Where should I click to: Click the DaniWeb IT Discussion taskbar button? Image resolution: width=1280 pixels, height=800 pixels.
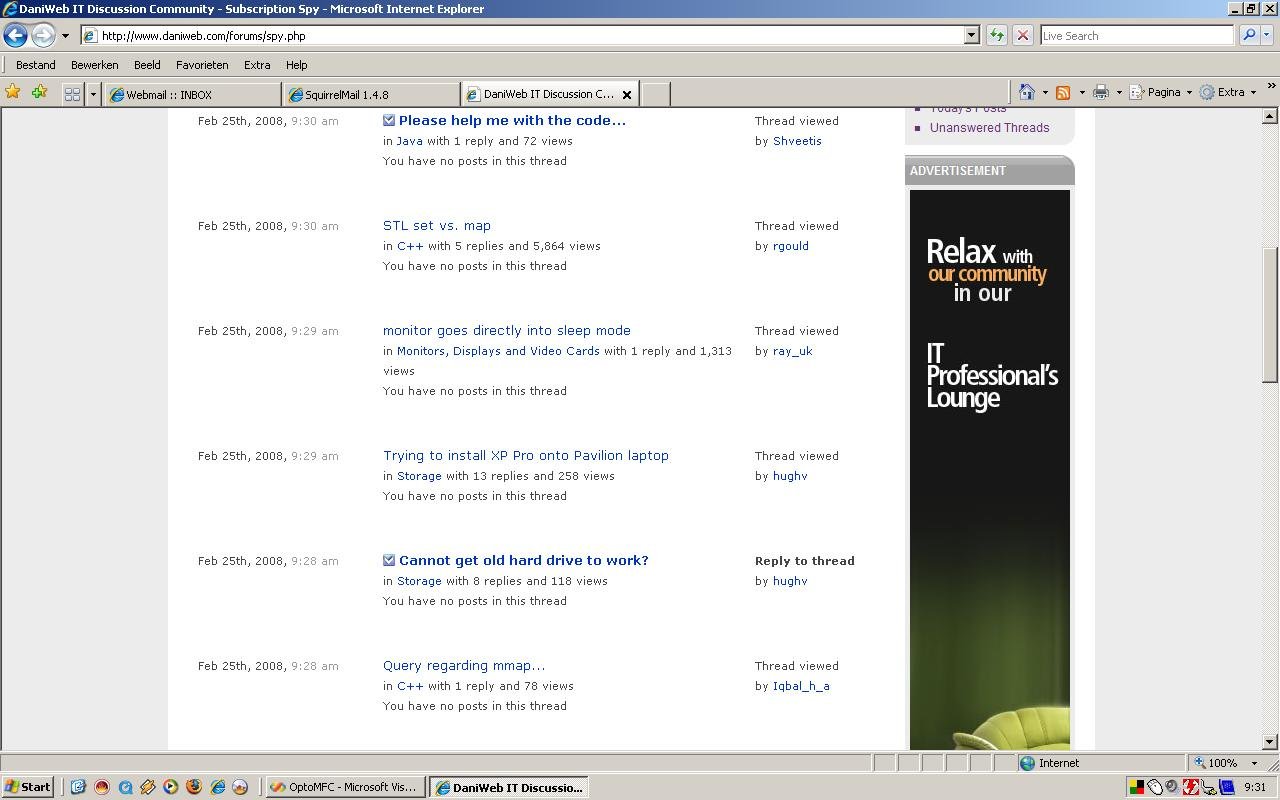click(x=509, y=787)
